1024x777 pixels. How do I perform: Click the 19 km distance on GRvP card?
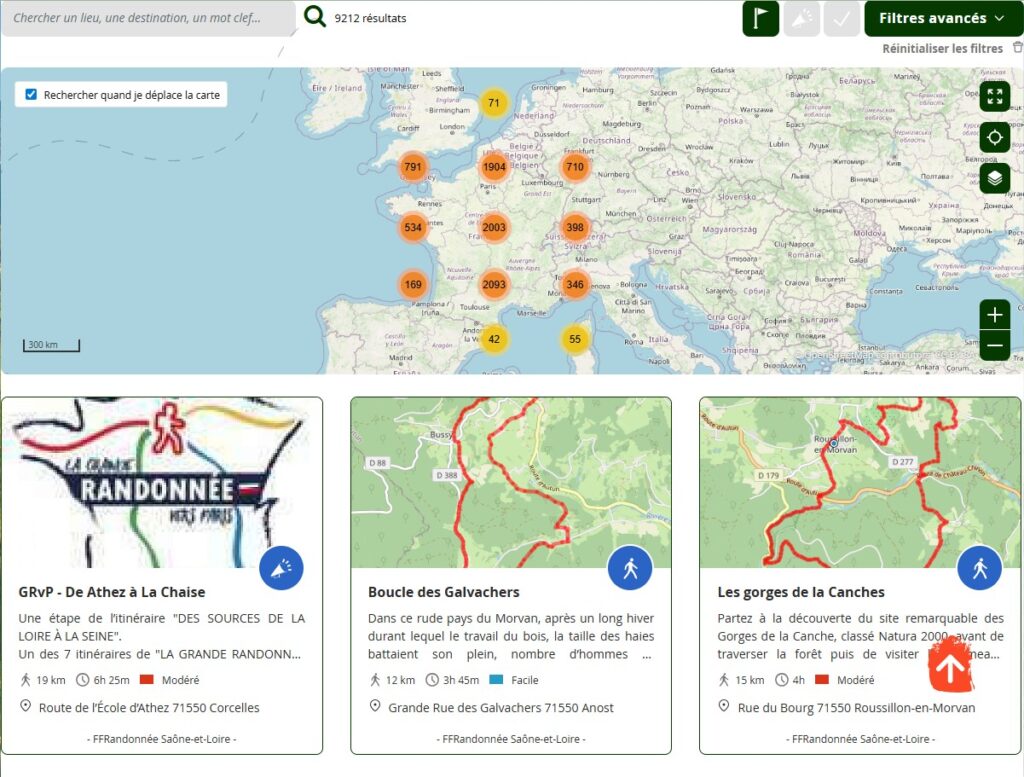pos(51,680)
